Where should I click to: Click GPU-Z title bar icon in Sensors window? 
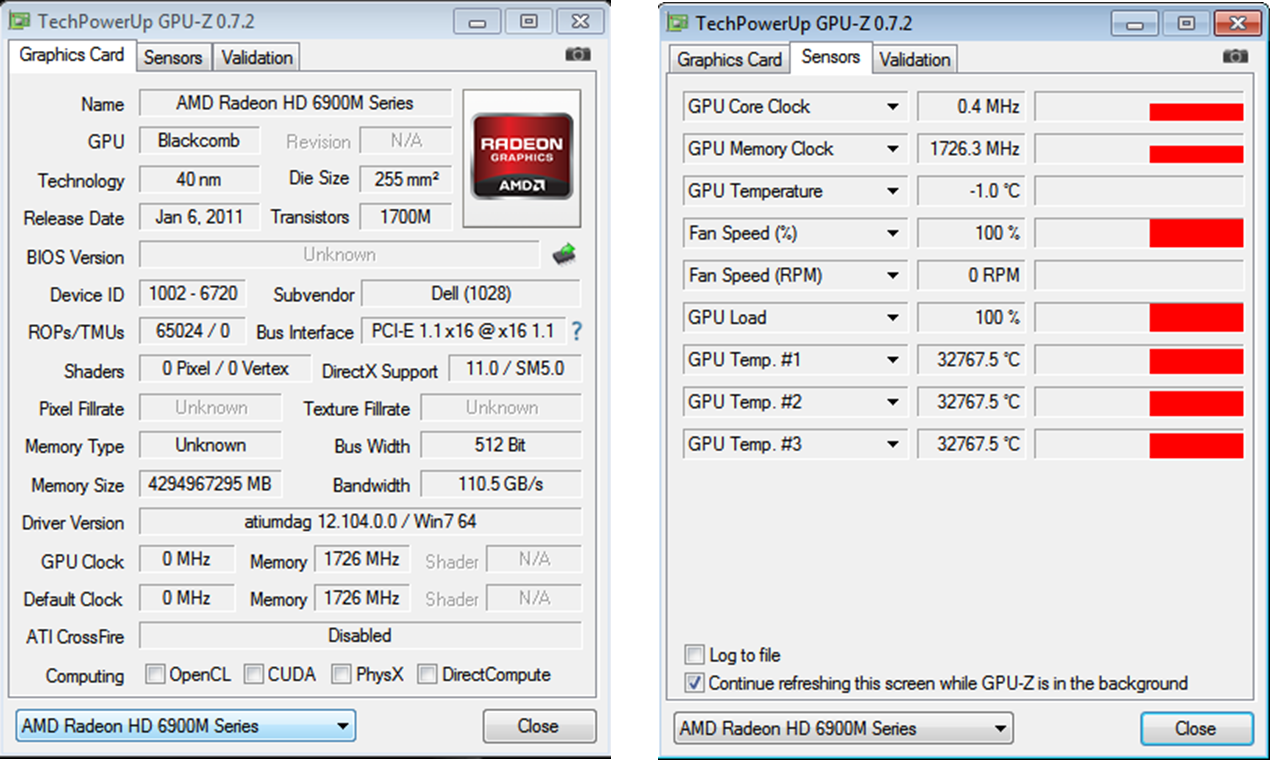click(x=679, y=23)
